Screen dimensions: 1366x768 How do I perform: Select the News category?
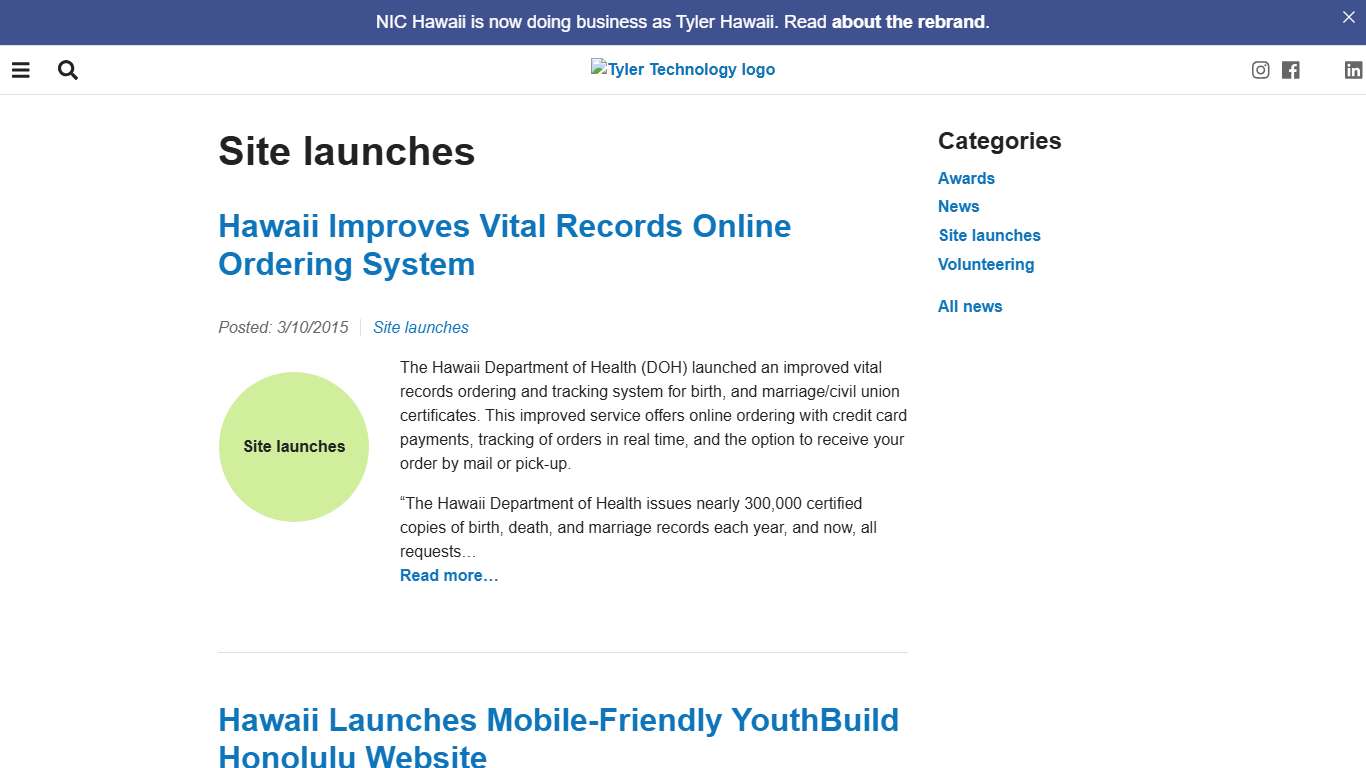[x=958, y=206]
